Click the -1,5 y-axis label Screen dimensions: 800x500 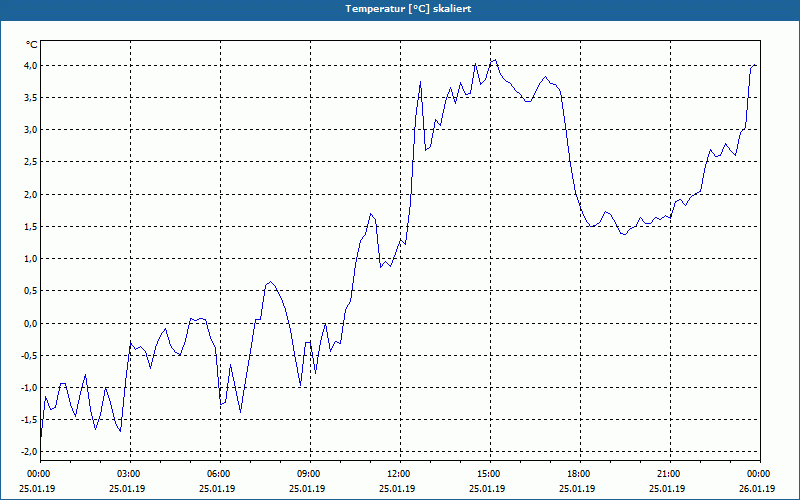[x=29, y=419]
